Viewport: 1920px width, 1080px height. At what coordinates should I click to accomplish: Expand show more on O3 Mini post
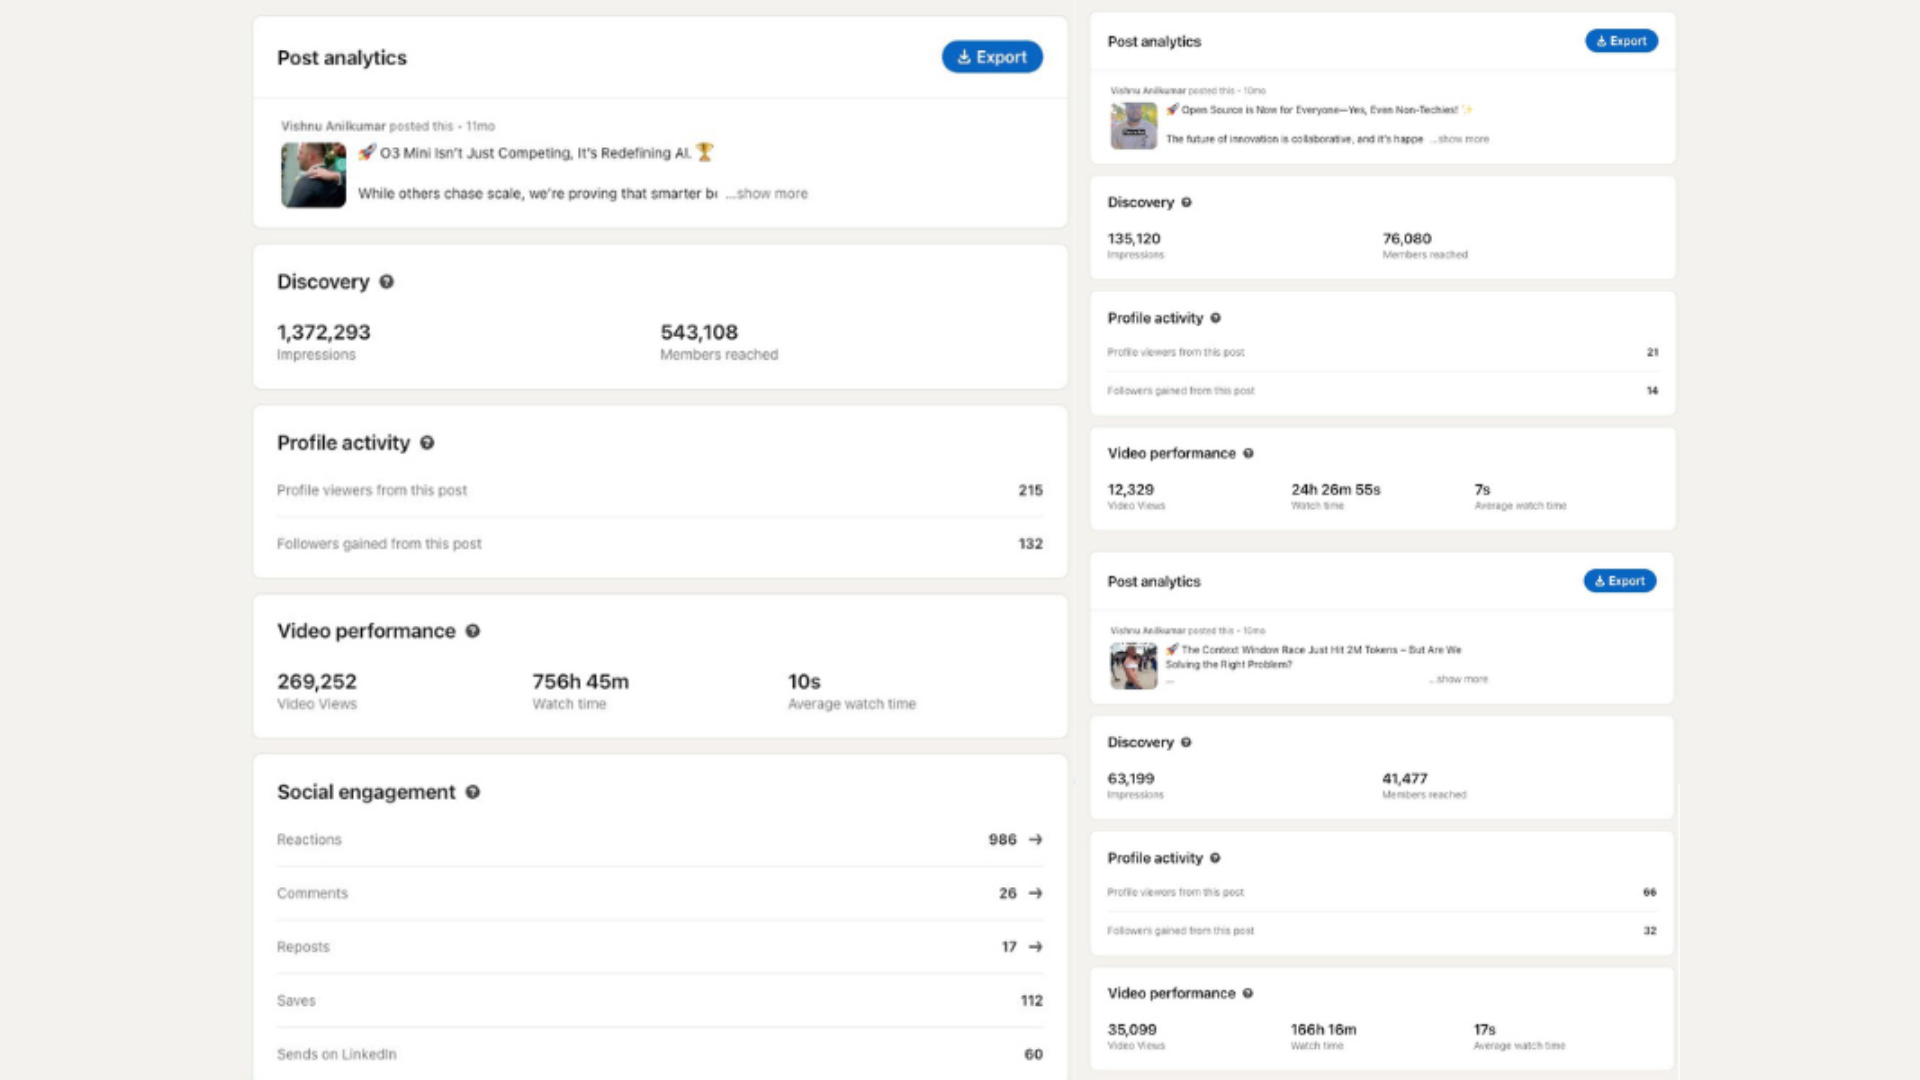(x=771, y=194)
